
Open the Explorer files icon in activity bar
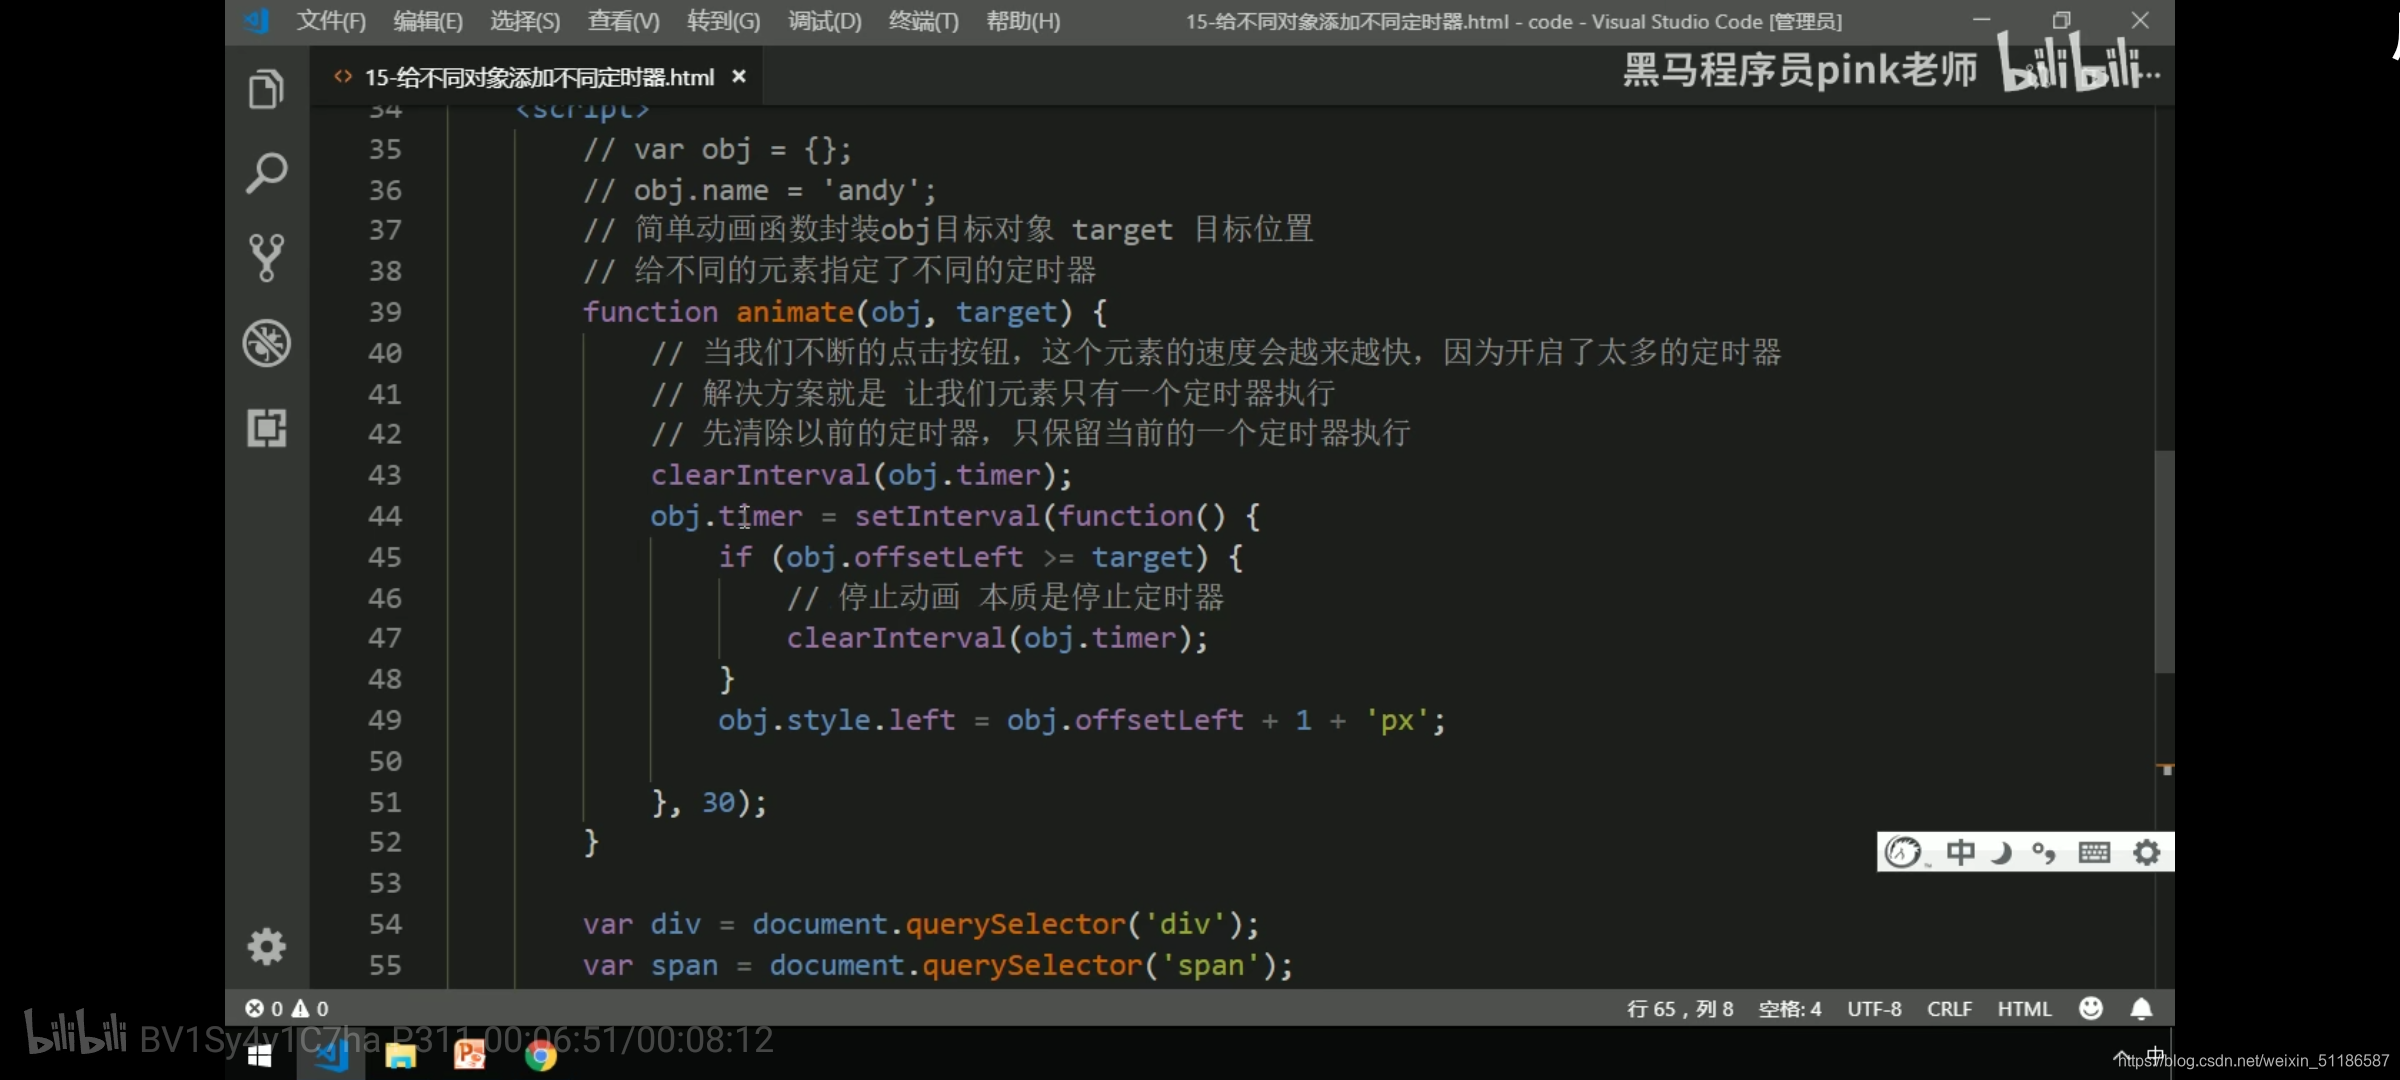(266, 90)
